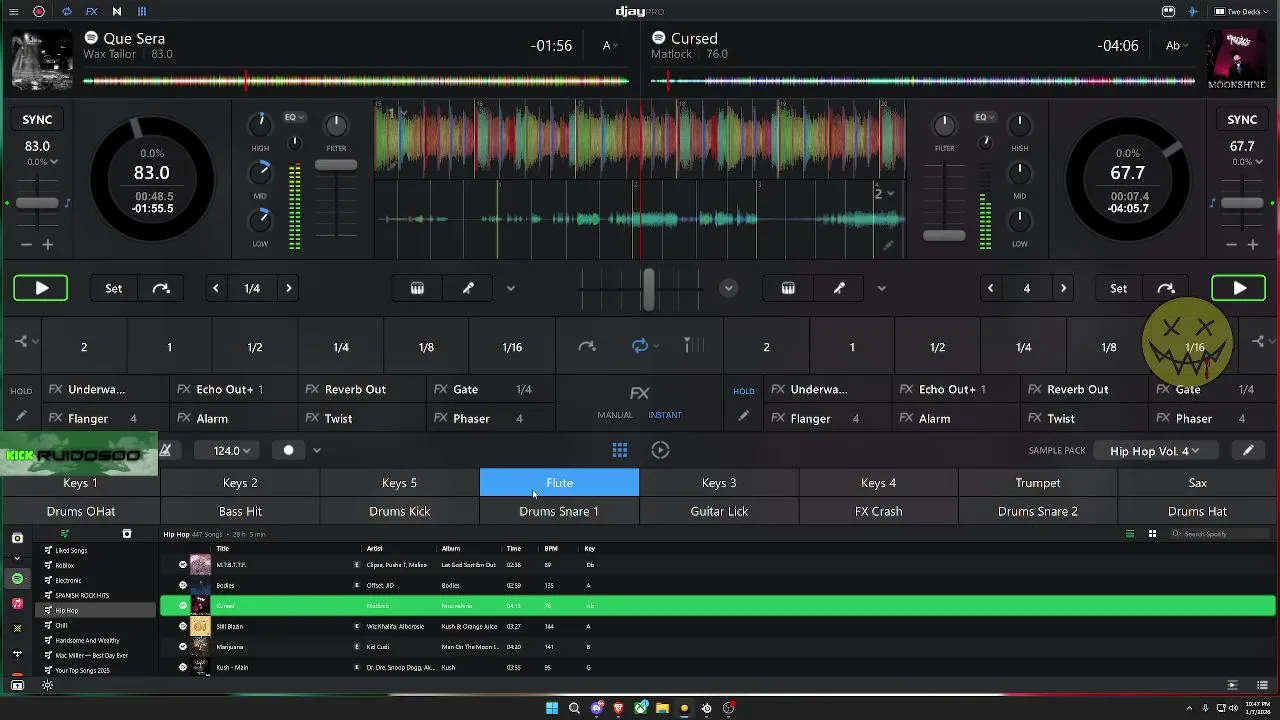Expand left deck tools dropdown arrow
The image size is (1280, 720).
pyautogui.click(x=511, y=288)
